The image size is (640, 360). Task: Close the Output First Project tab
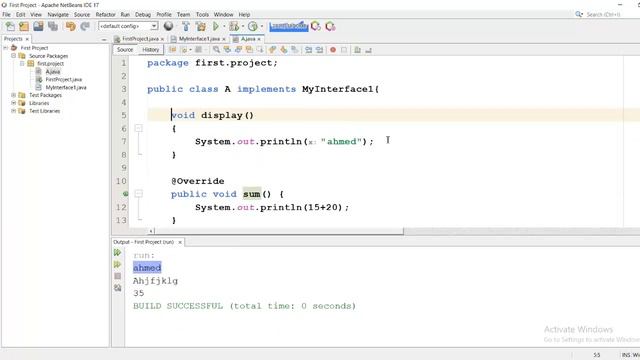click(x=180, y=242)
